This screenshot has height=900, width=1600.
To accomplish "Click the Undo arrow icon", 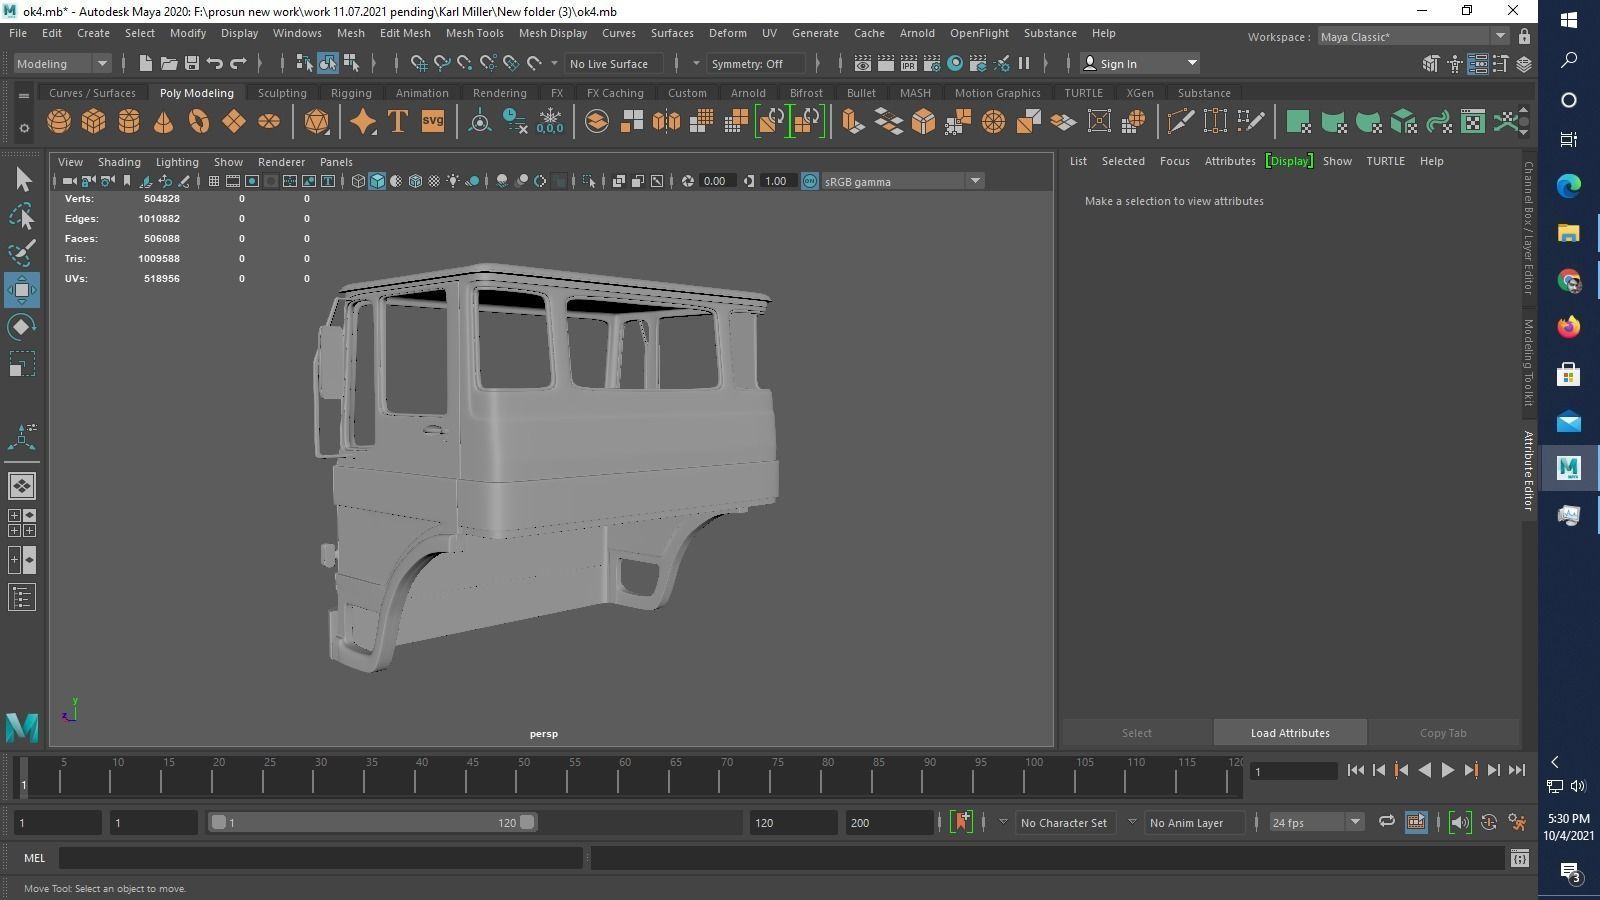I will click(x=215, y=63).
